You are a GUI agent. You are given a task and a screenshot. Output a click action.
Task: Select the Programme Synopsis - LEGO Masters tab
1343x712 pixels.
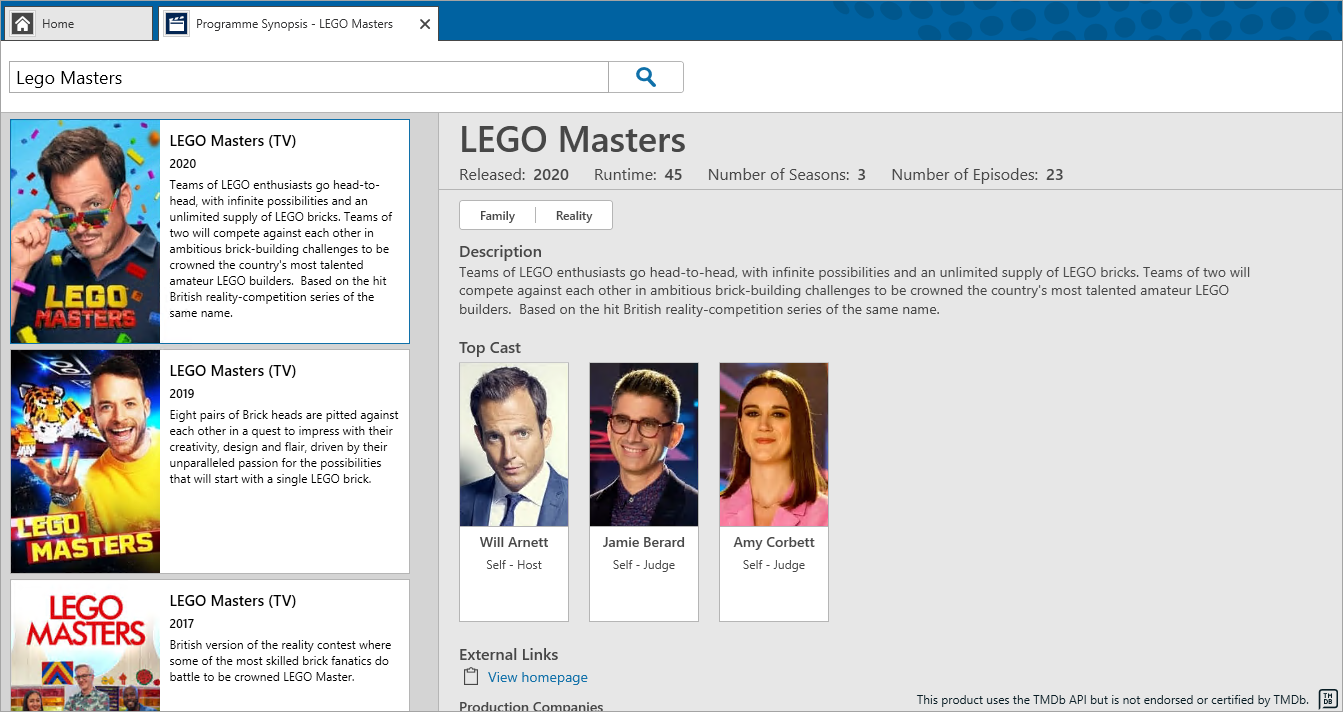(298, 23)
